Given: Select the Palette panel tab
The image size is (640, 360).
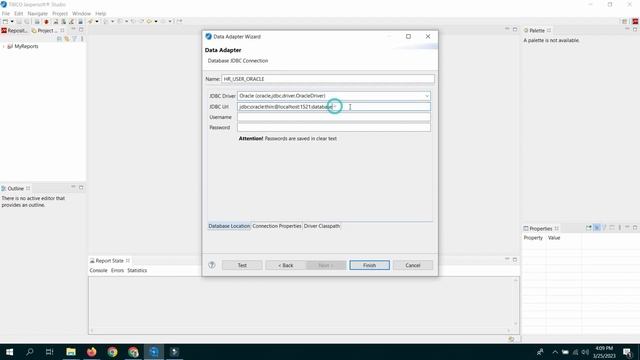Looking at the screenshot, I should (x=537, y=31).
